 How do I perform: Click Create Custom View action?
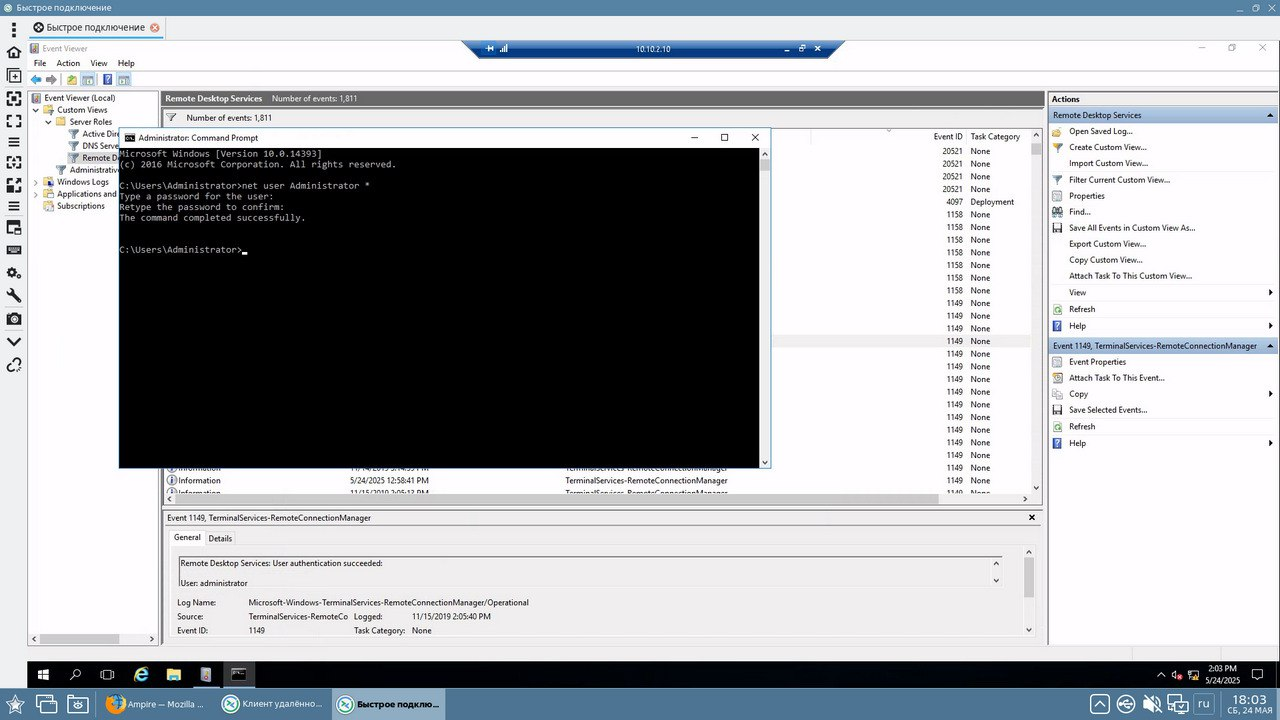(x=1107, y=147)
